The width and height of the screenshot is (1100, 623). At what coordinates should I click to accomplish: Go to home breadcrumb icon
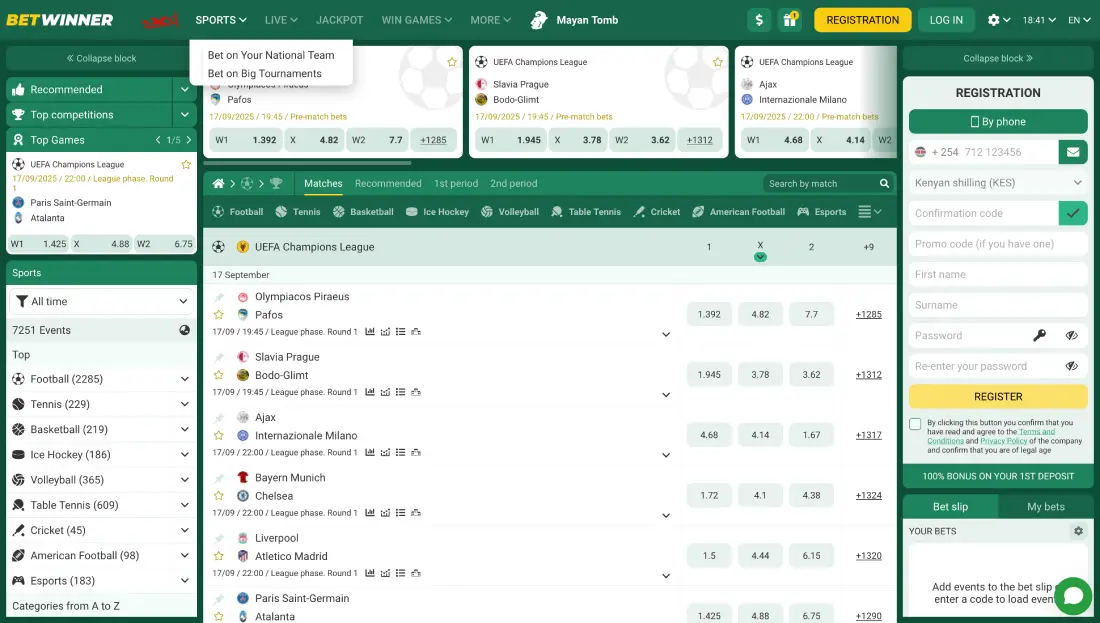pyautogui.click(x=218, y=183)
